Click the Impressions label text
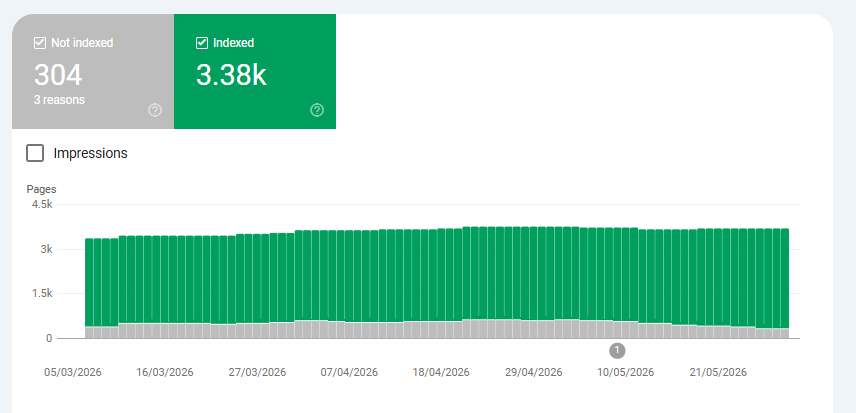 point(91,153)
